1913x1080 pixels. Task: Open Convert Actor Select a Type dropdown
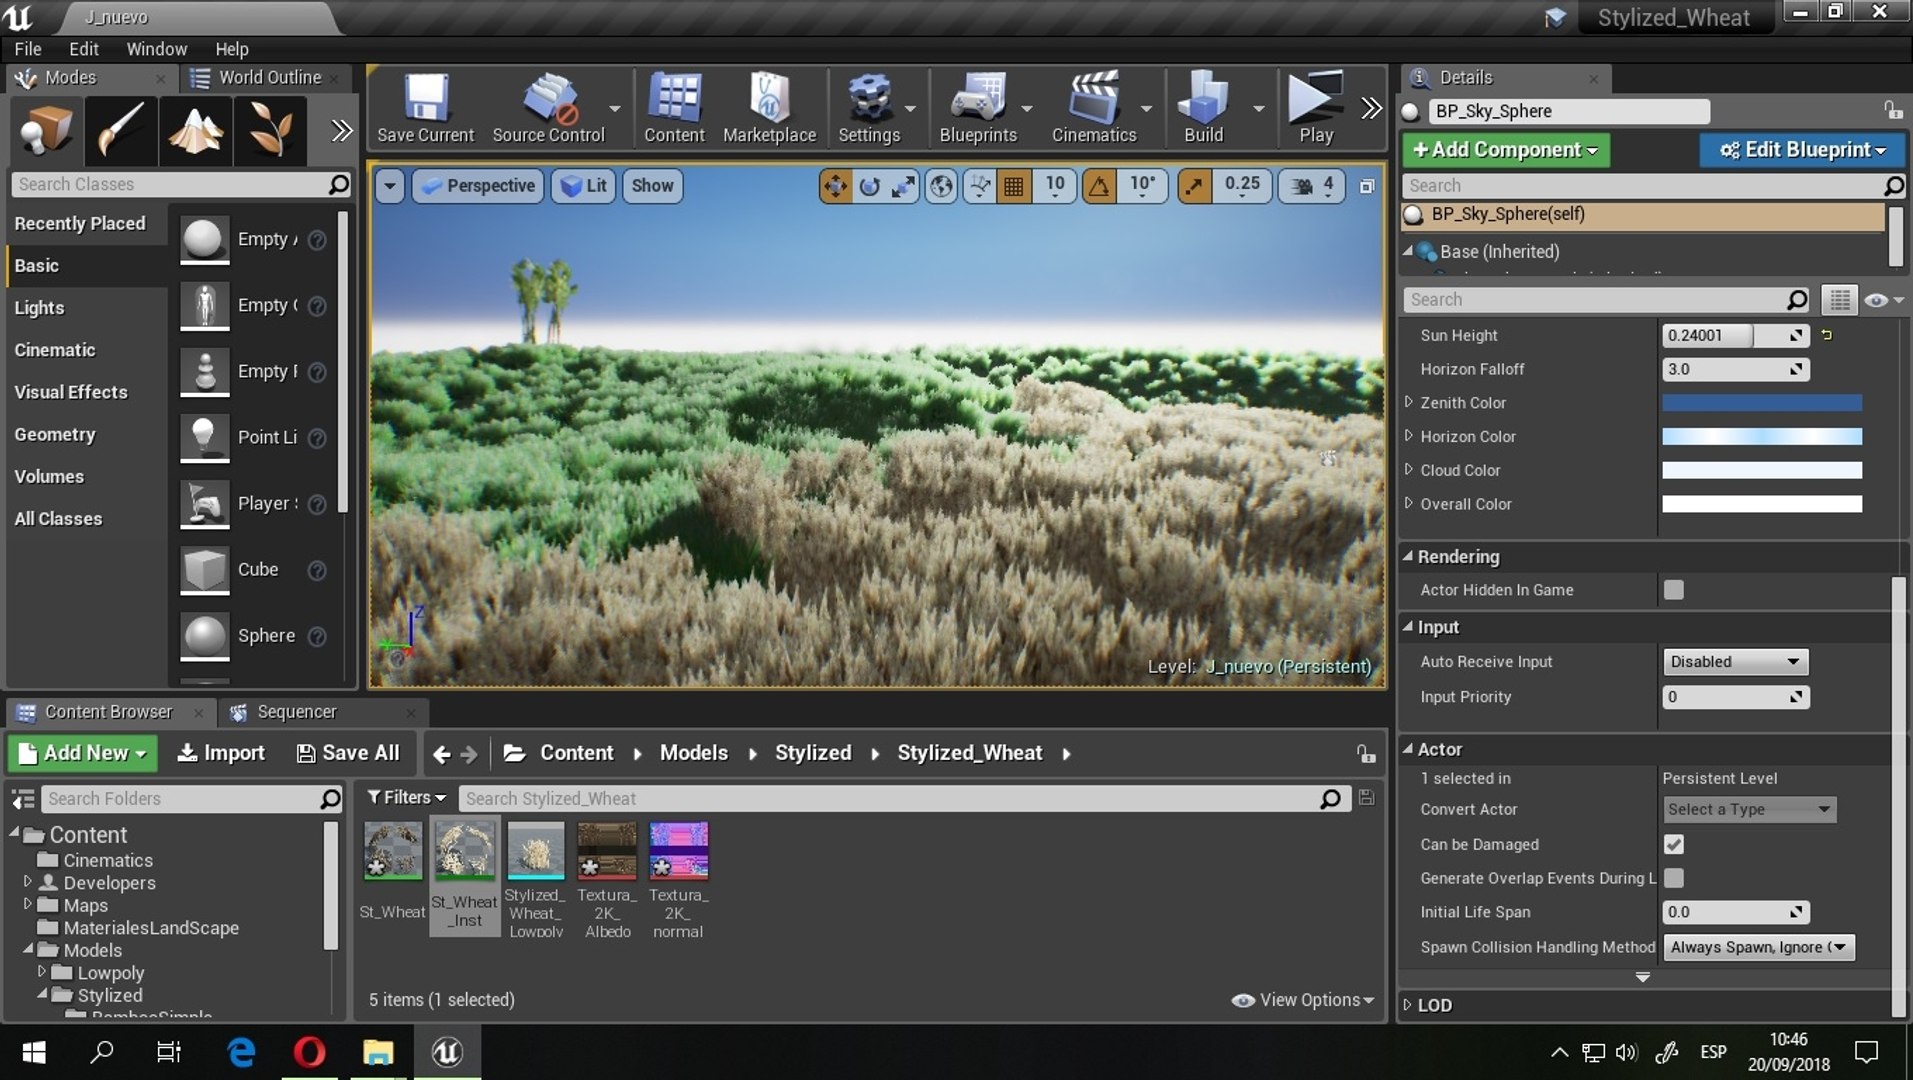1749,809
